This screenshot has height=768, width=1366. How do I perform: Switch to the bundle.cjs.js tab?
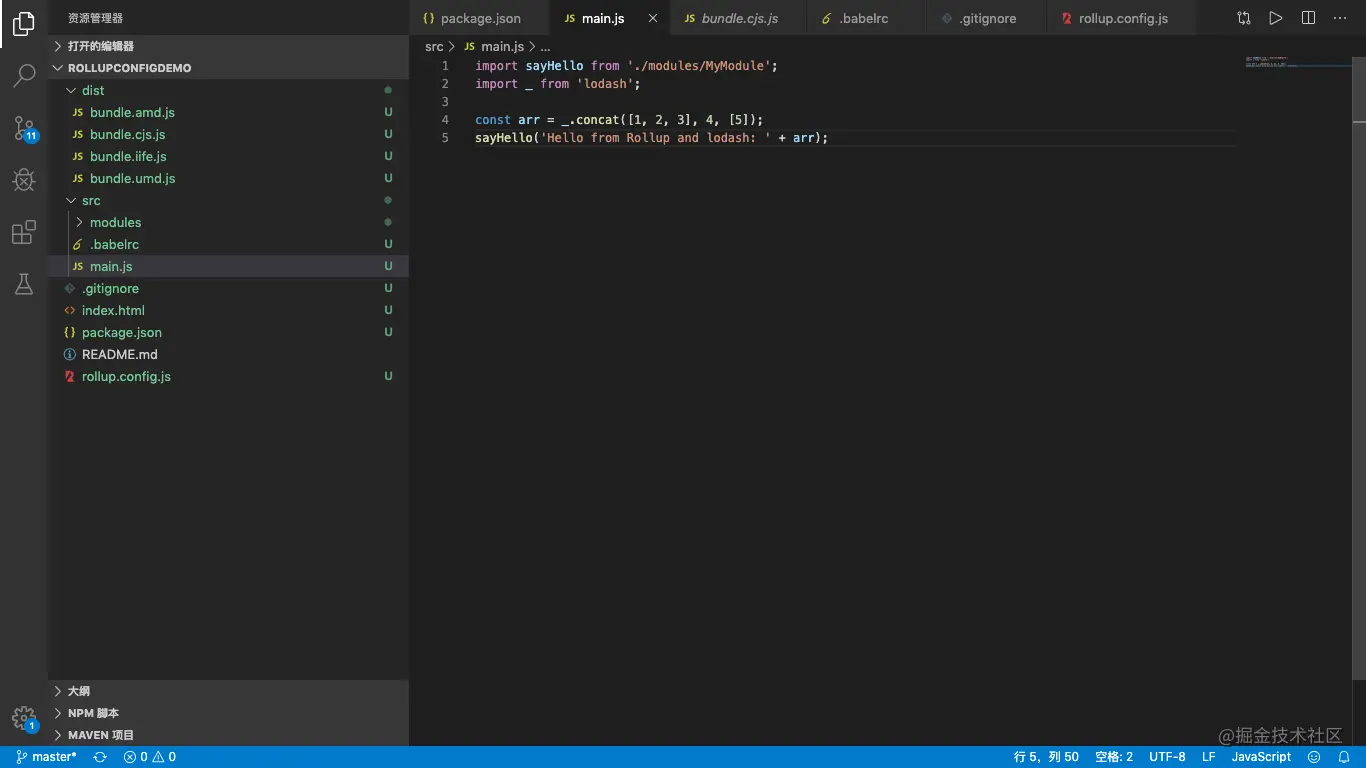(740, 18)
